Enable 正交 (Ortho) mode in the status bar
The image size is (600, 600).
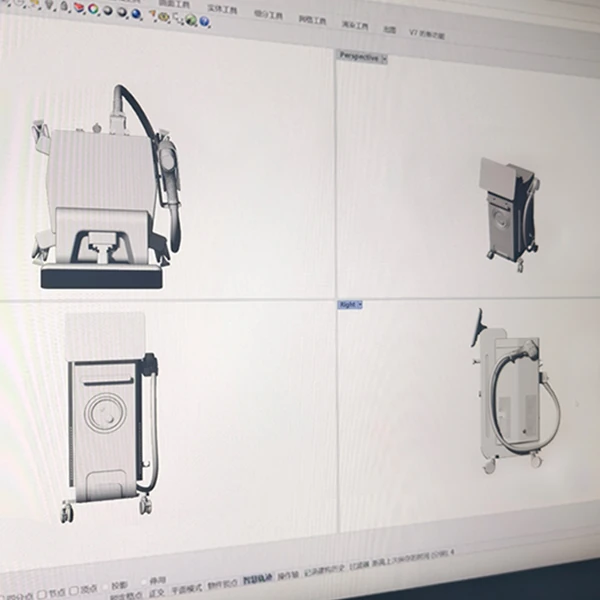156,592
